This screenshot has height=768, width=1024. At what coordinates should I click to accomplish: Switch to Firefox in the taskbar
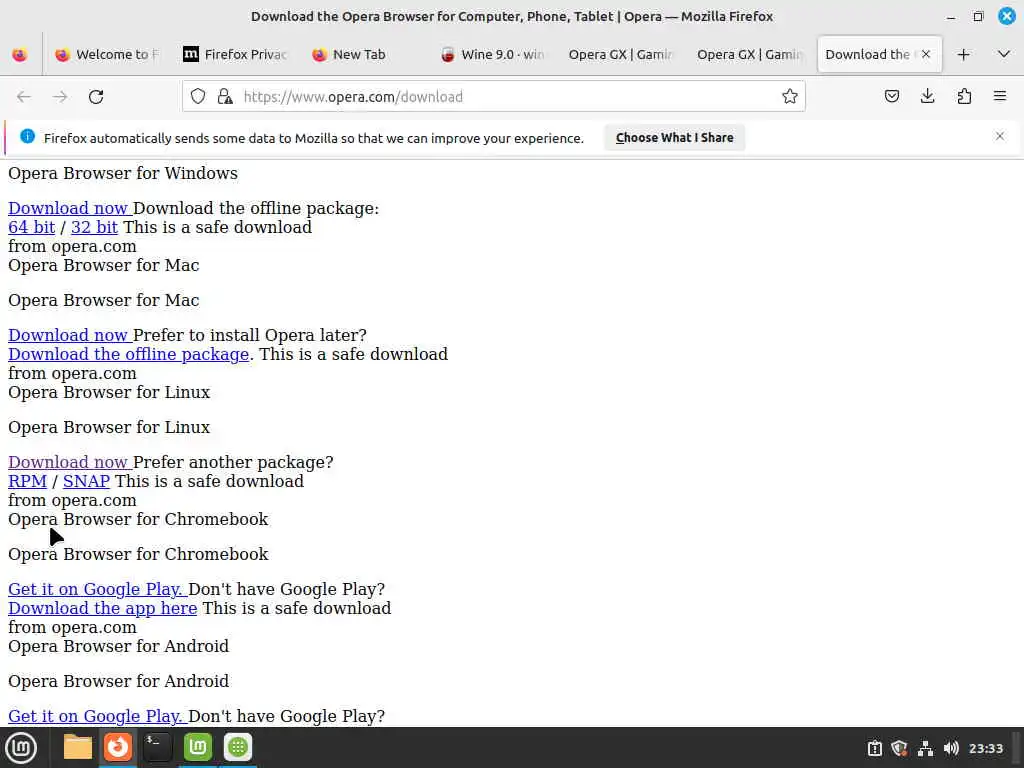[118, 747]
